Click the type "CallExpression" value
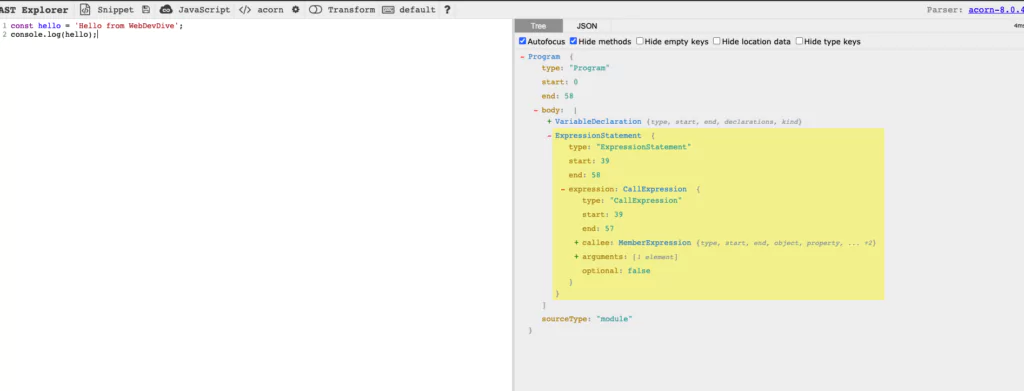 [x=646, y=200]
